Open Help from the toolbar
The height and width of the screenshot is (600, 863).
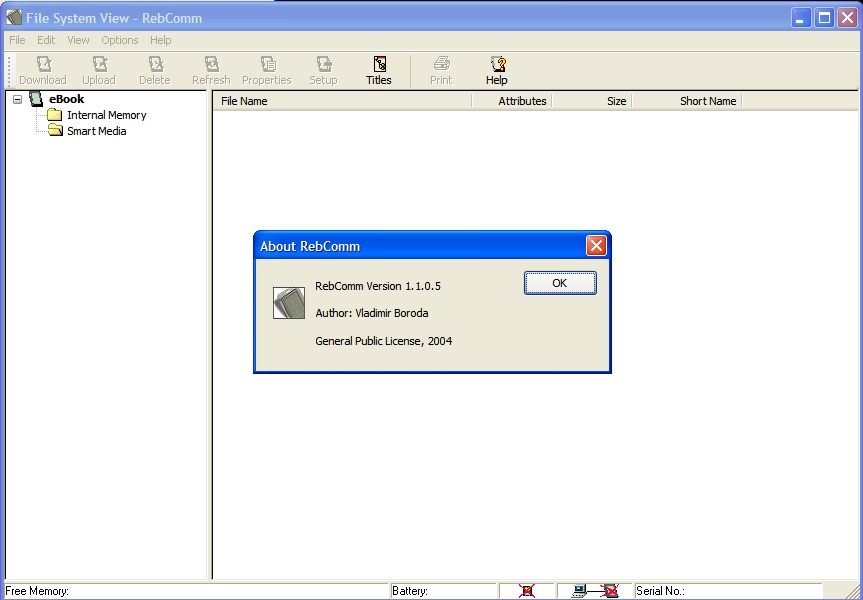(497, 70)
